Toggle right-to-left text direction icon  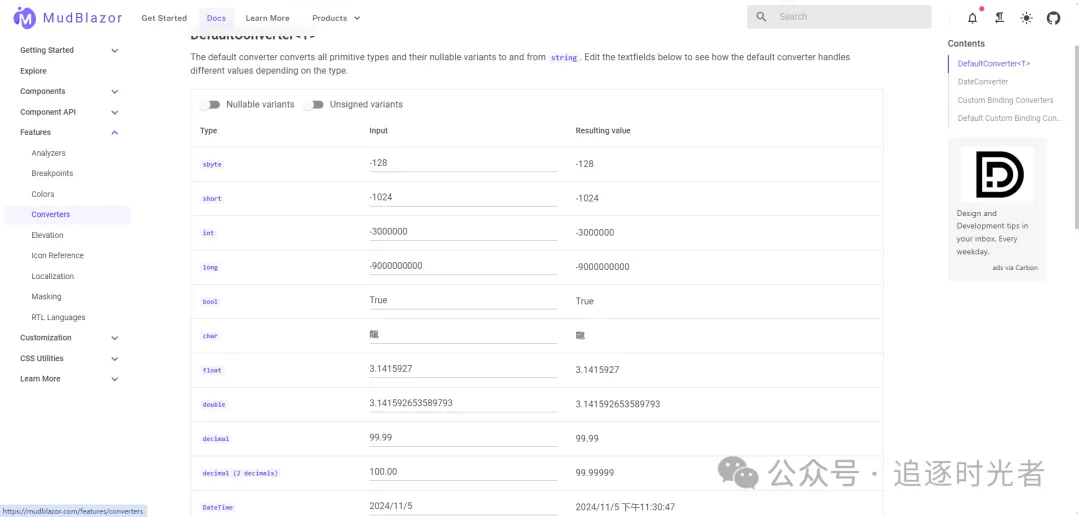999,18
